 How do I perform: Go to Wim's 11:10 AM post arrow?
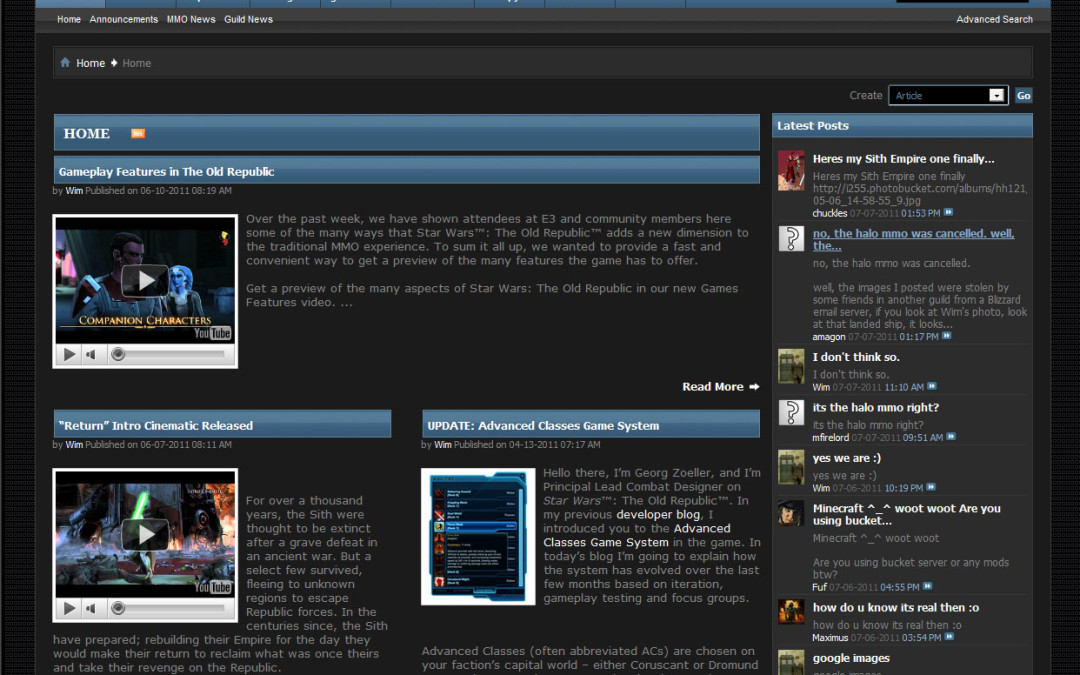[932, 386]
